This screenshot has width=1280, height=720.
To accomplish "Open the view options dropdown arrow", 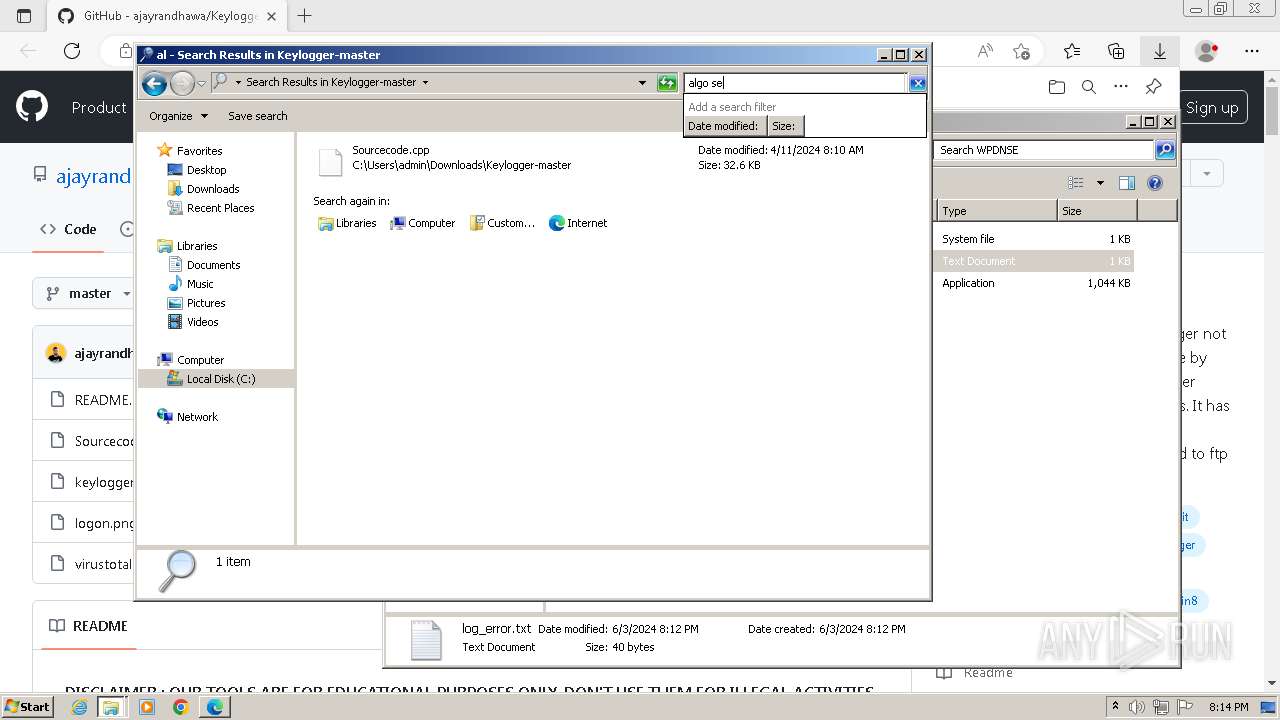I will point(1100,183).
